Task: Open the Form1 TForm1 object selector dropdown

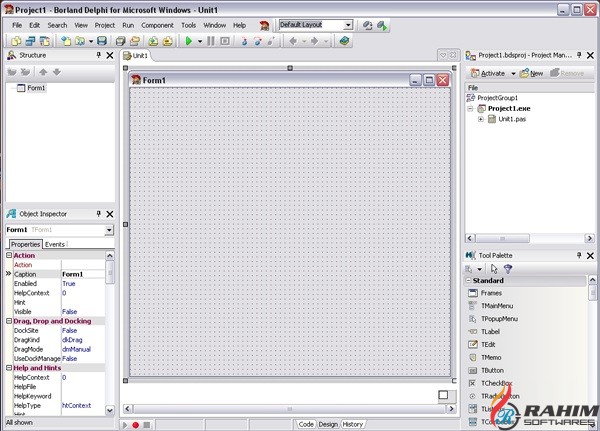Action: [x=109, y=230]
